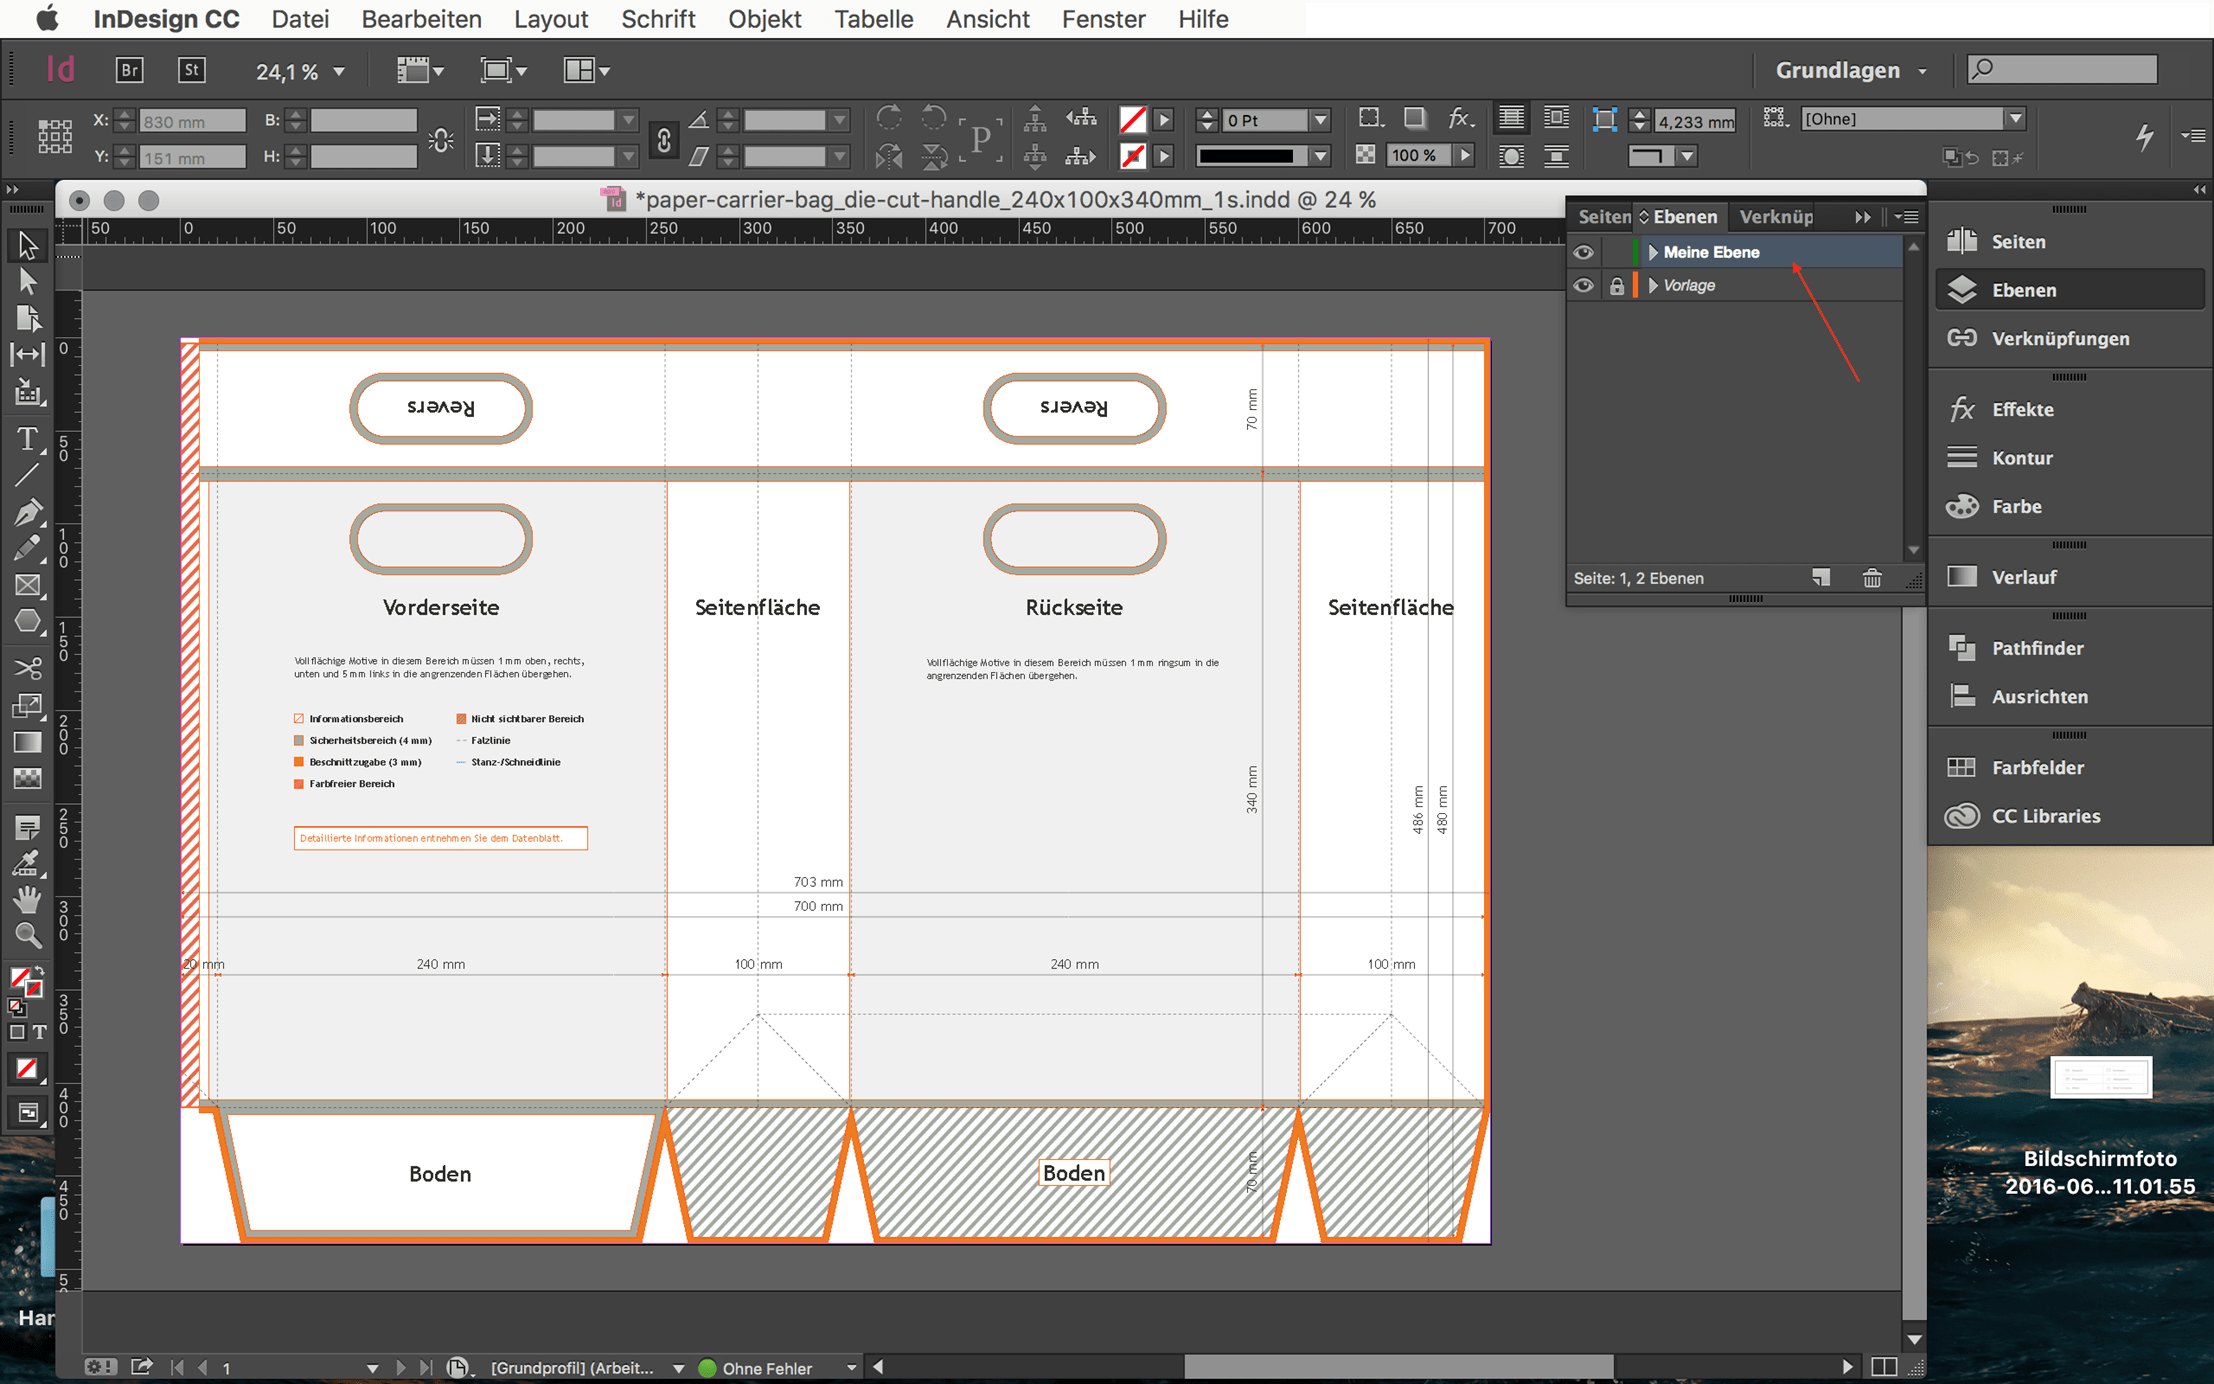Open CC Libraries panel
The width and height of the screenshot is (2214, 1384).
[2044, 816]
